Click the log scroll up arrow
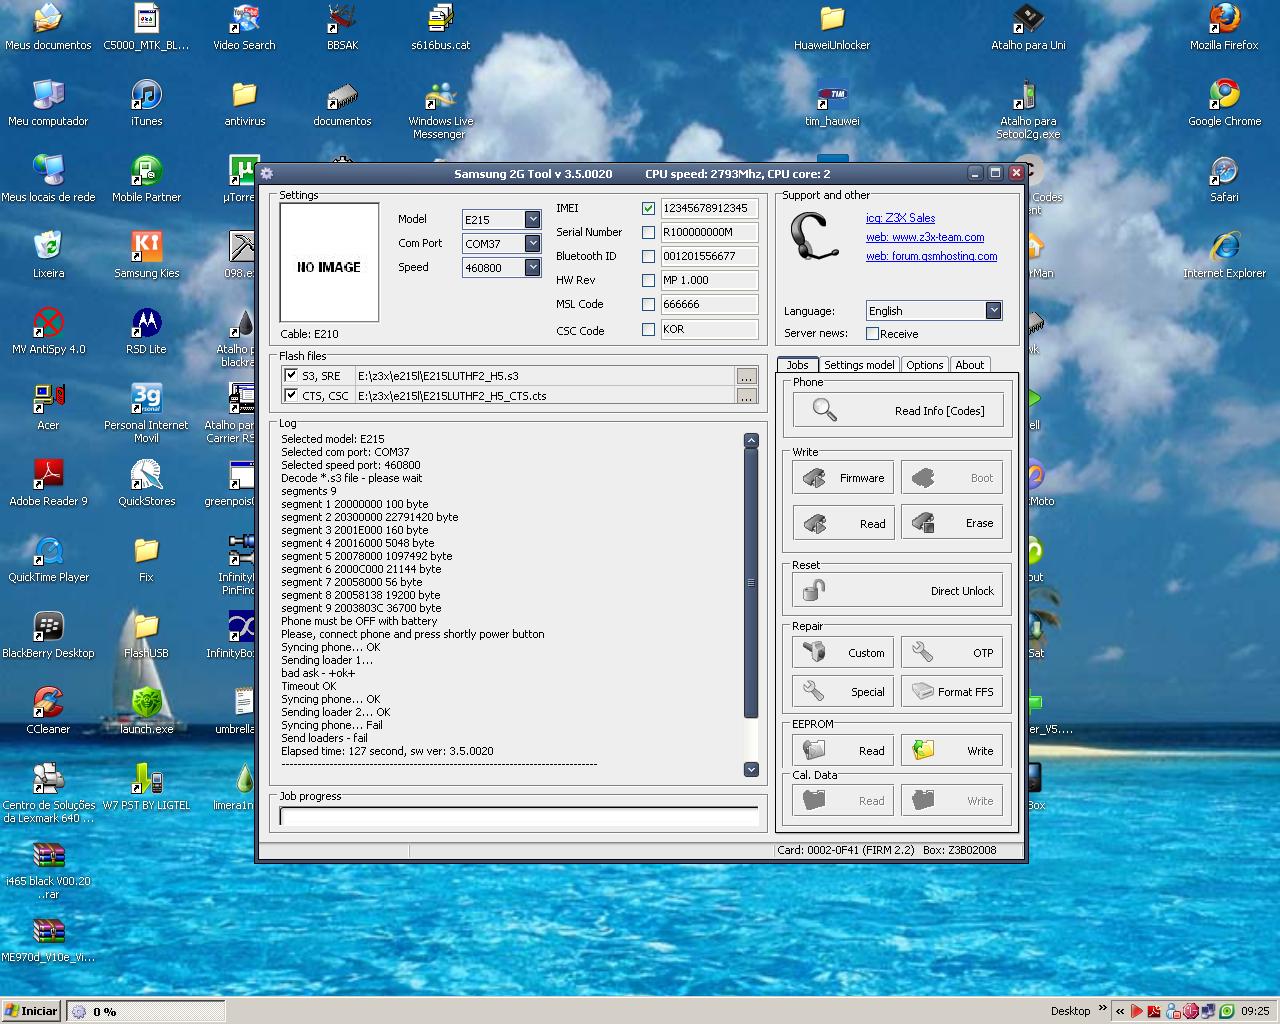The image size is (1280, 1024). 751,440
